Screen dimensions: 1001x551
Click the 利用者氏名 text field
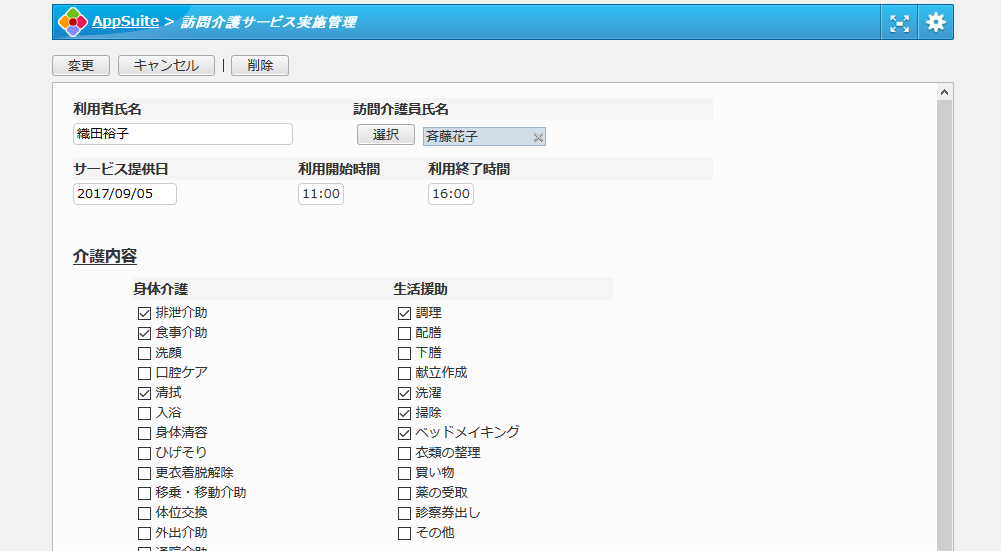tap(183, 134)
